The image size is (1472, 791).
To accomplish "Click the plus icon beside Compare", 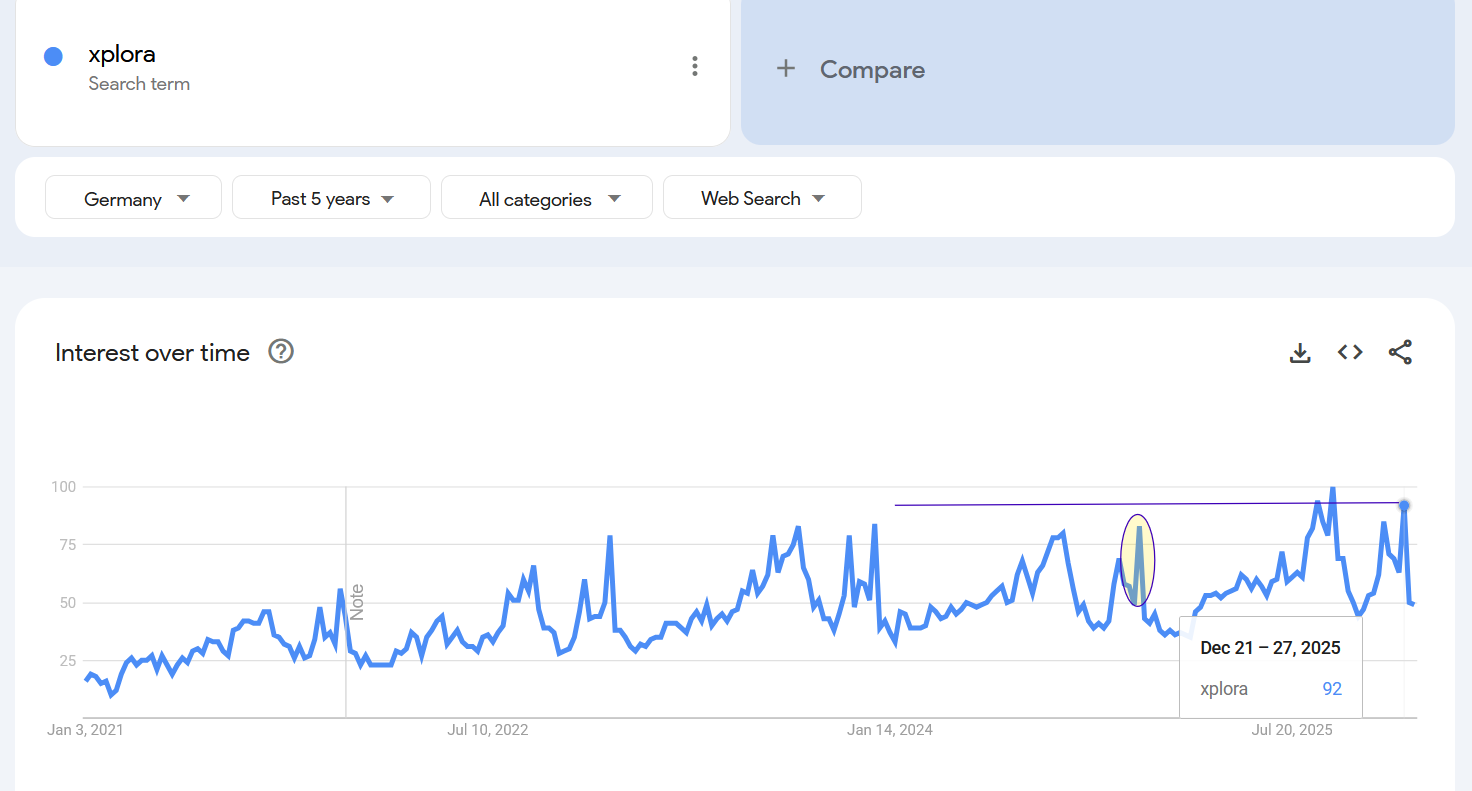I will 786,69.
